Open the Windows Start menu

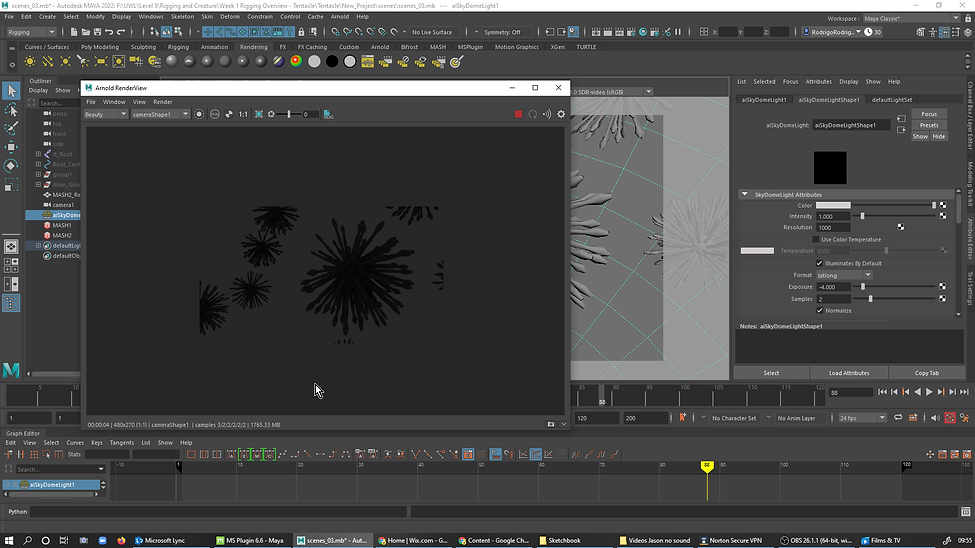coord(9,541)
